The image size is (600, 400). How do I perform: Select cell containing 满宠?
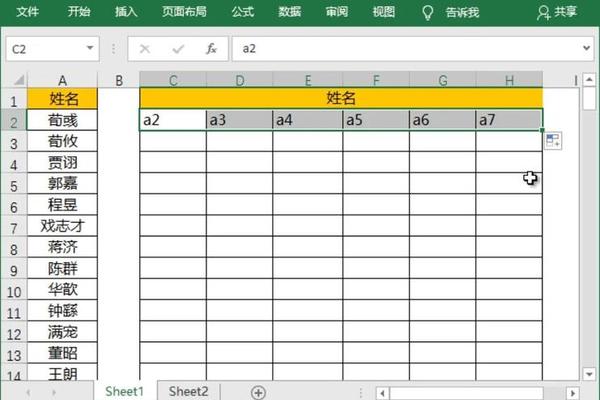[62, 332]
